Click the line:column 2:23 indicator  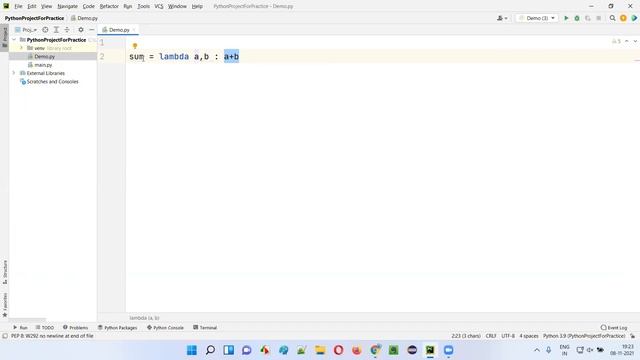pyautogui.click(x=466, y=336)
